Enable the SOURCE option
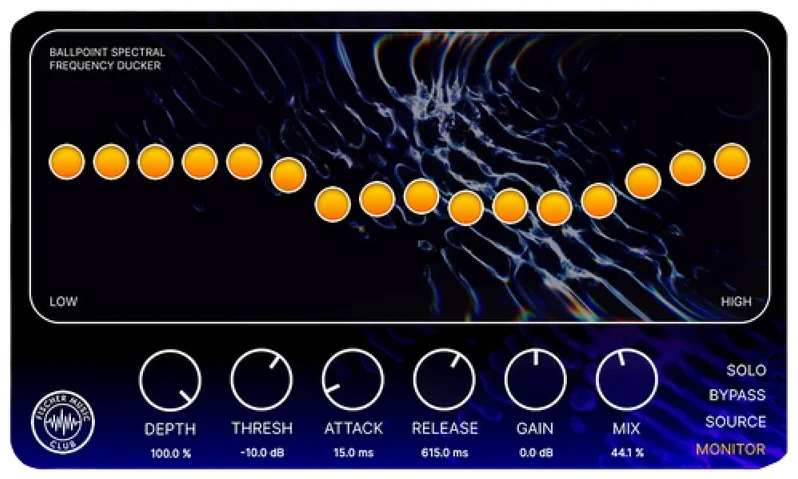Image resolution: width=798 pixels, height=479 pixels. 735,421
